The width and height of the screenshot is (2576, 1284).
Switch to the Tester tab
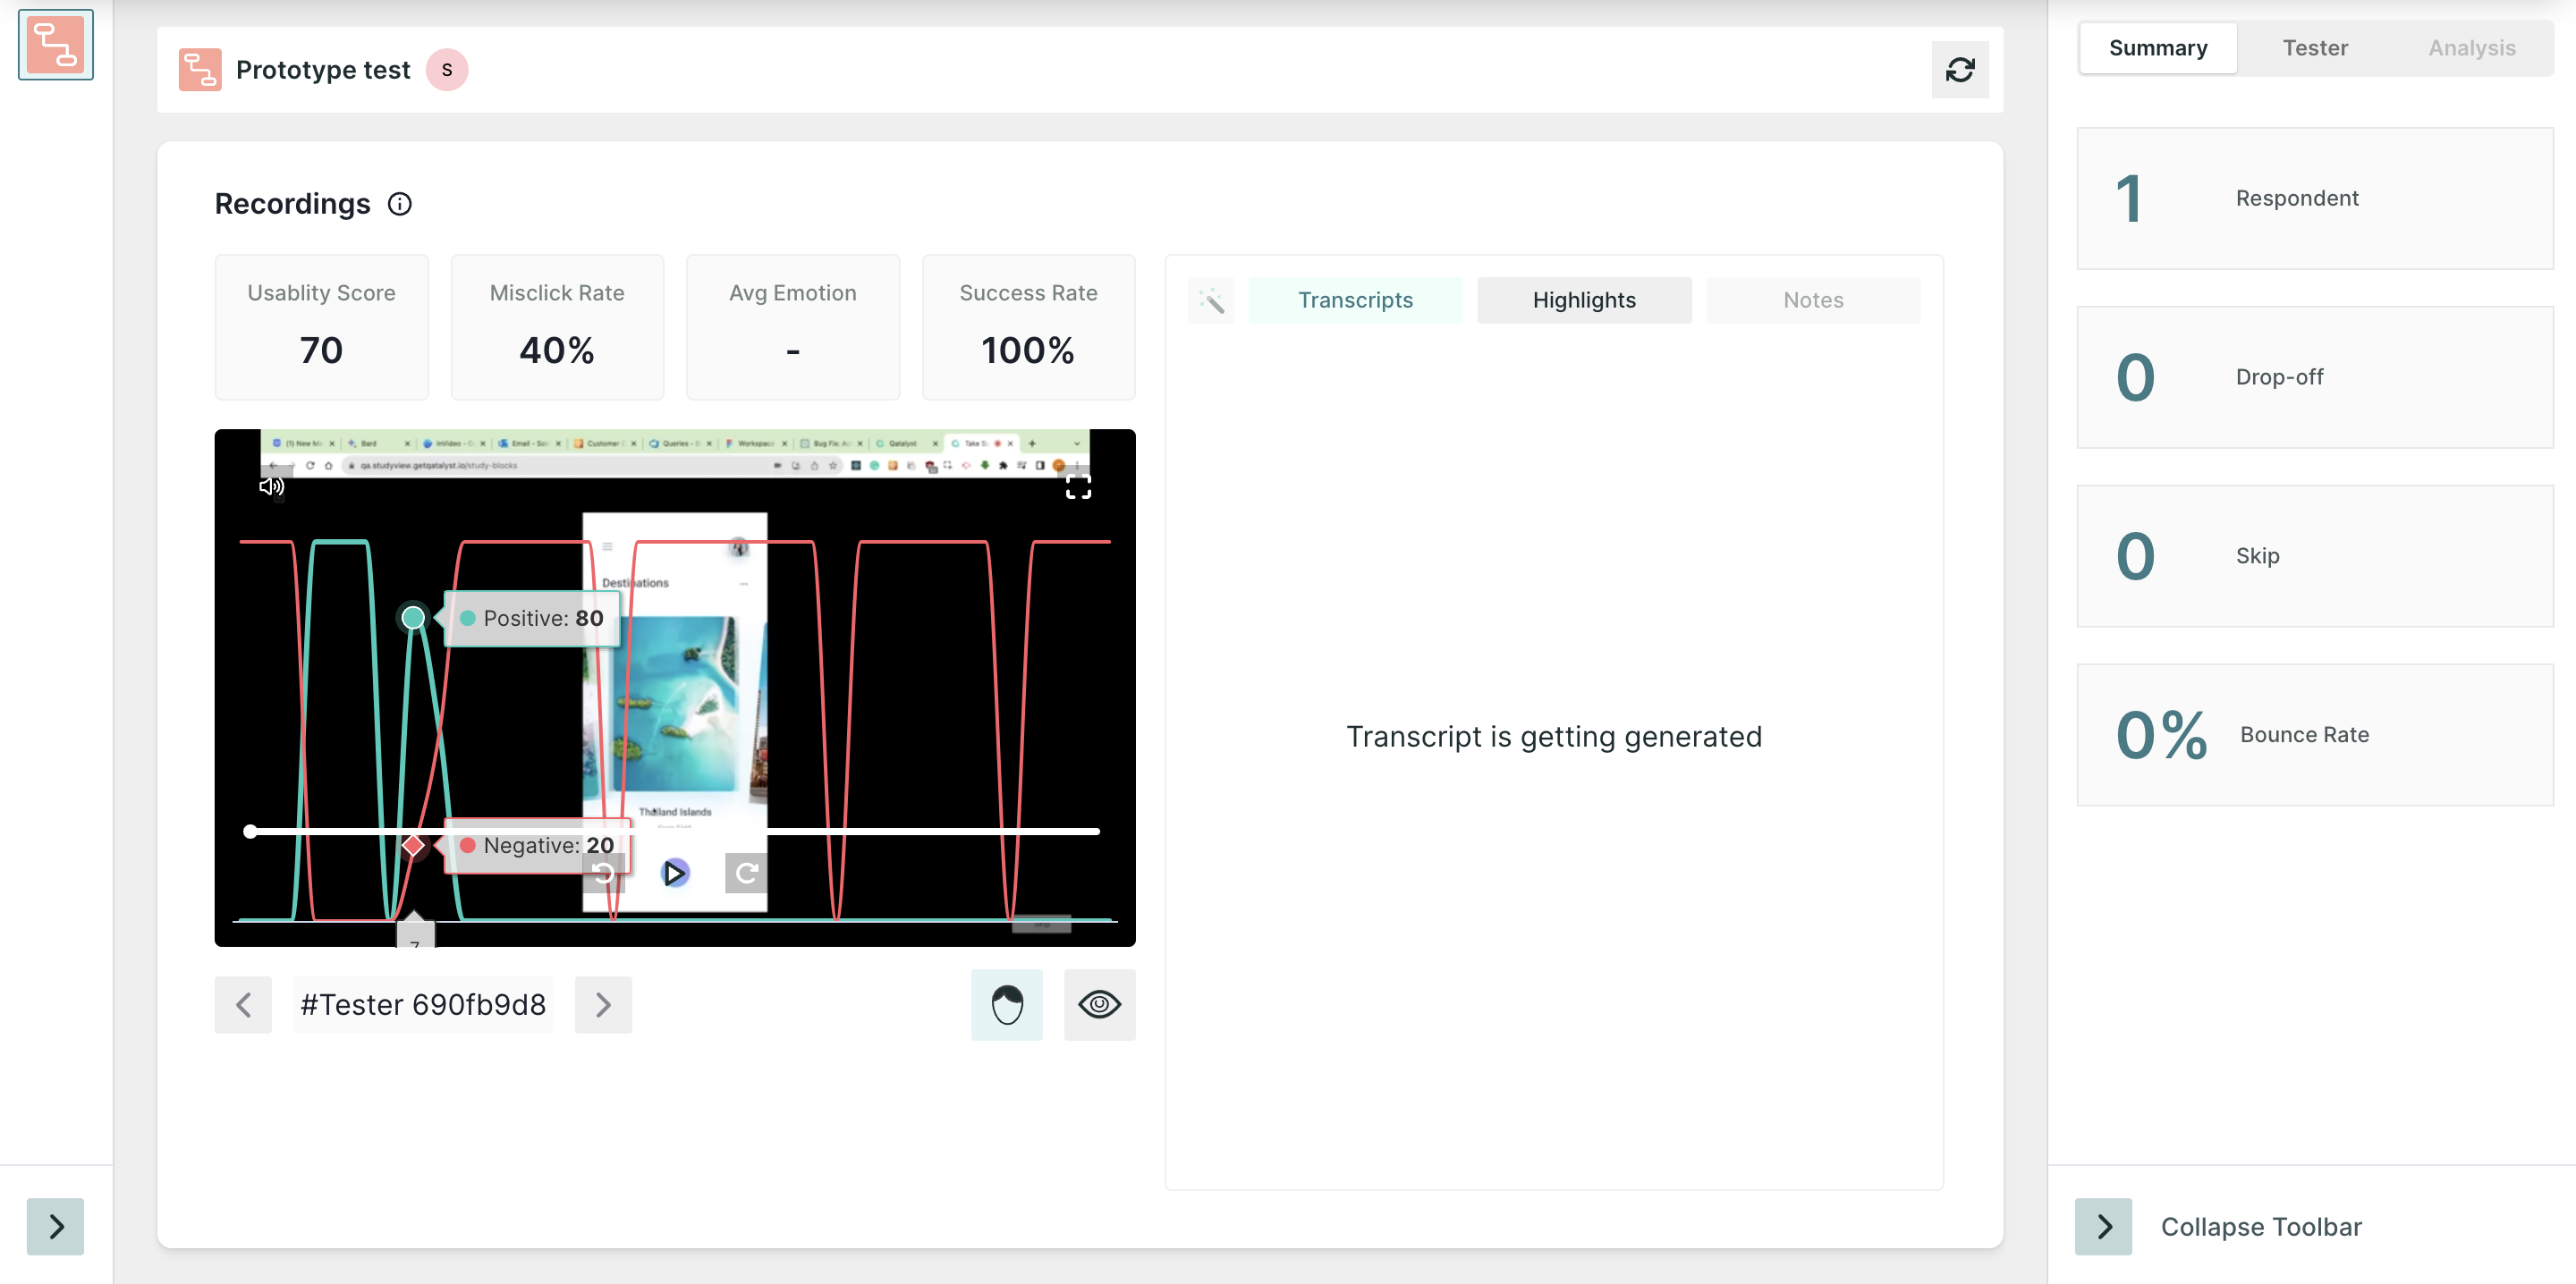tap(2315, 48)
